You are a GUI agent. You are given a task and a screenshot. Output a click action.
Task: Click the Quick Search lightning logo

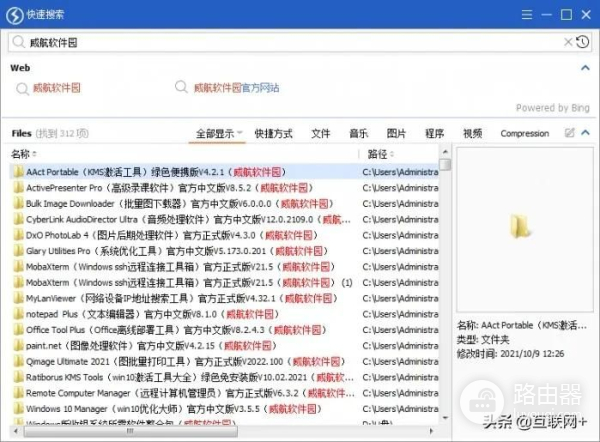(15, 15)
